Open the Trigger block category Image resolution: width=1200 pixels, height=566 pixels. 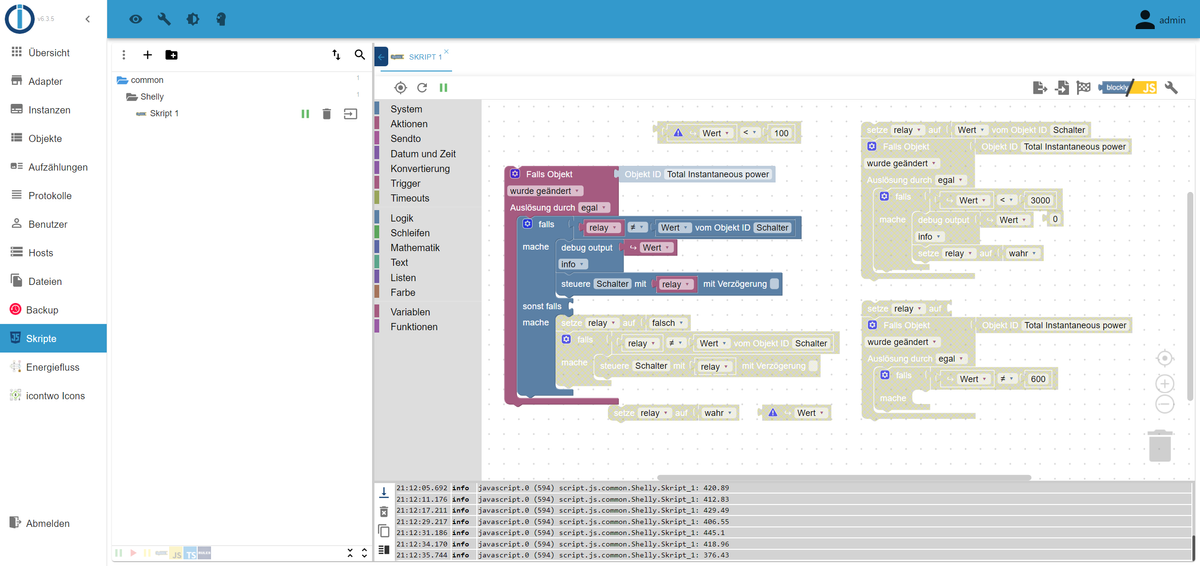405,183
